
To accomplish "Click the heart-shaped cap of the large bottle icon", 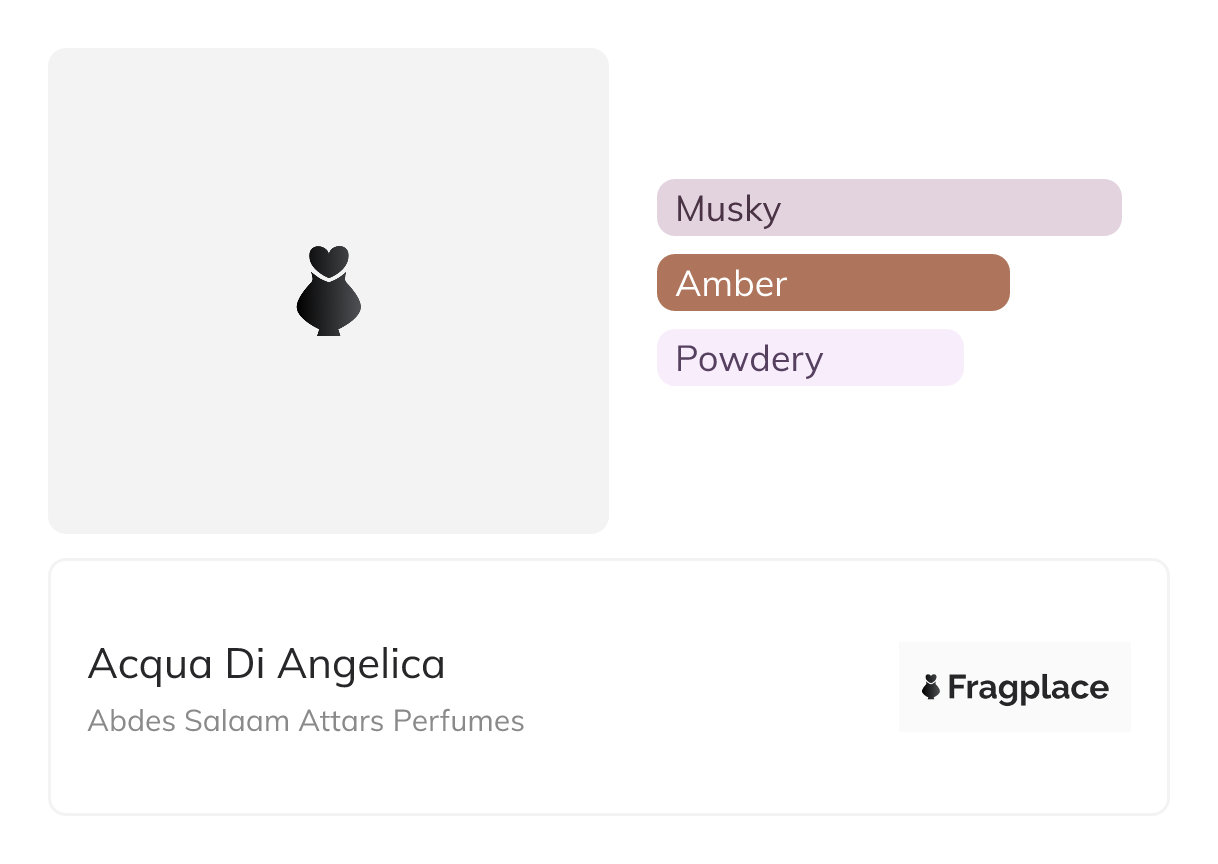I will point(328,260).
